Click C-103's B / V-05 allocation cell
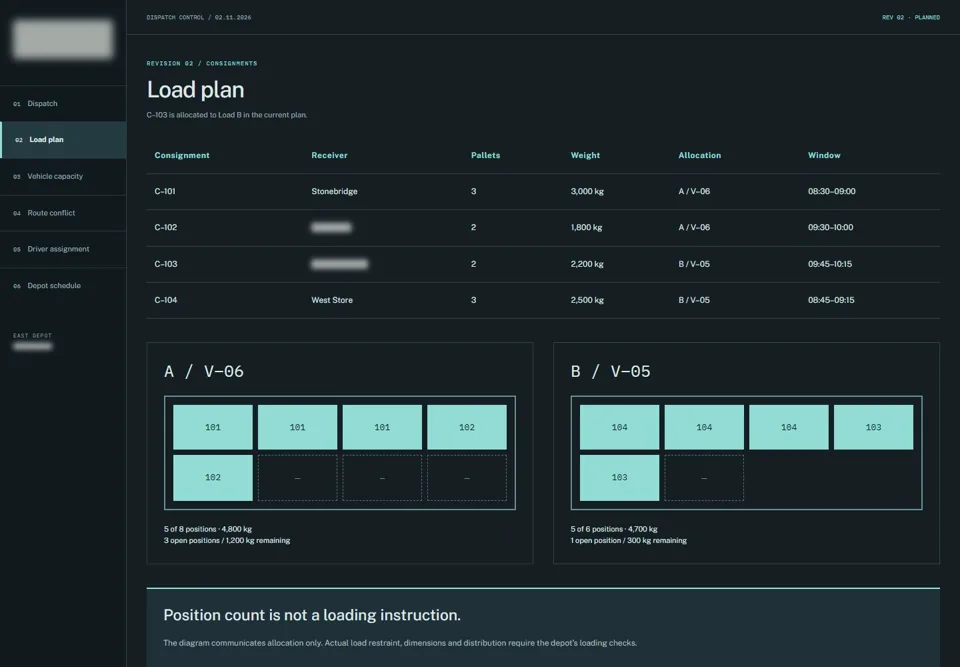 pos(694,264)
